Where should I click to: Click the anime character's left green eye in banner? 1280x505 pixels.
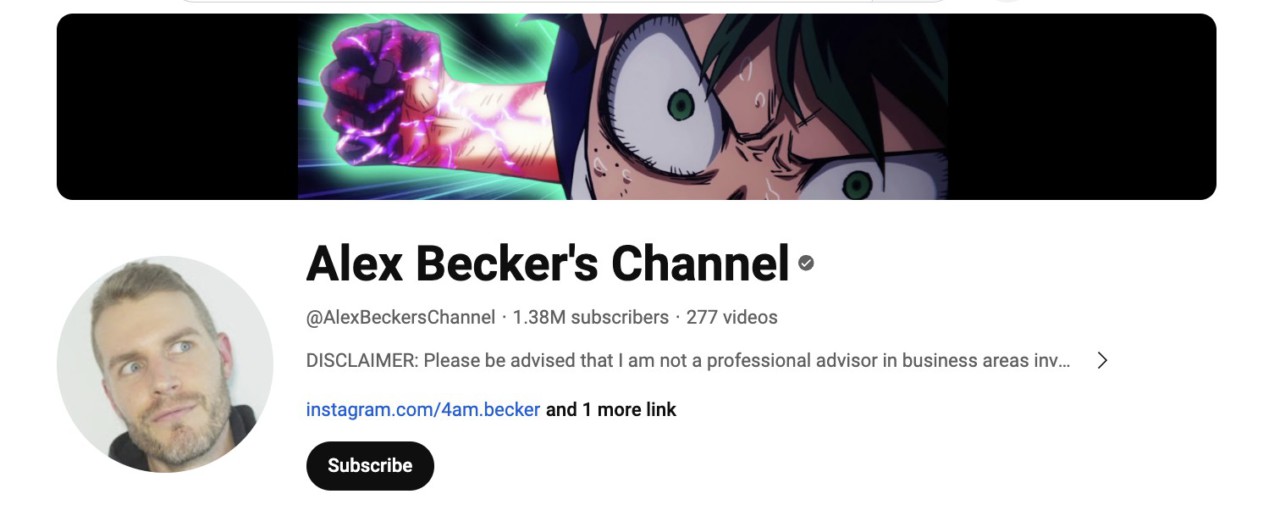click(681, 103)
